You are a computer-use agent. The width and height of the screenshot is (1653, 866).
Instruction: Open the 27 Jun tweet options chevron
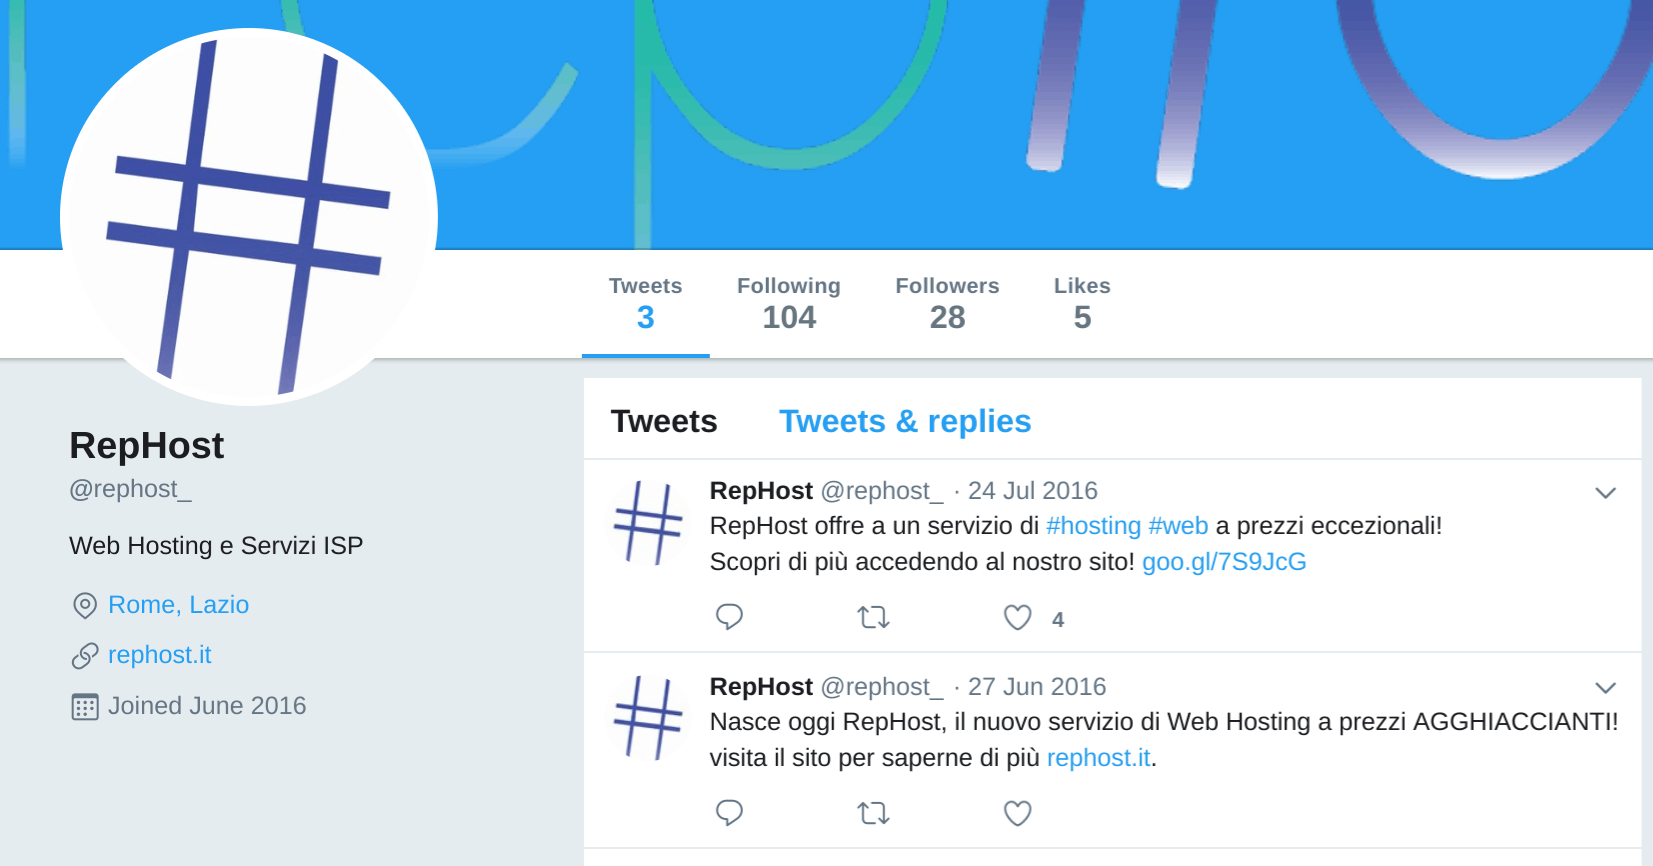[1605, 688]
